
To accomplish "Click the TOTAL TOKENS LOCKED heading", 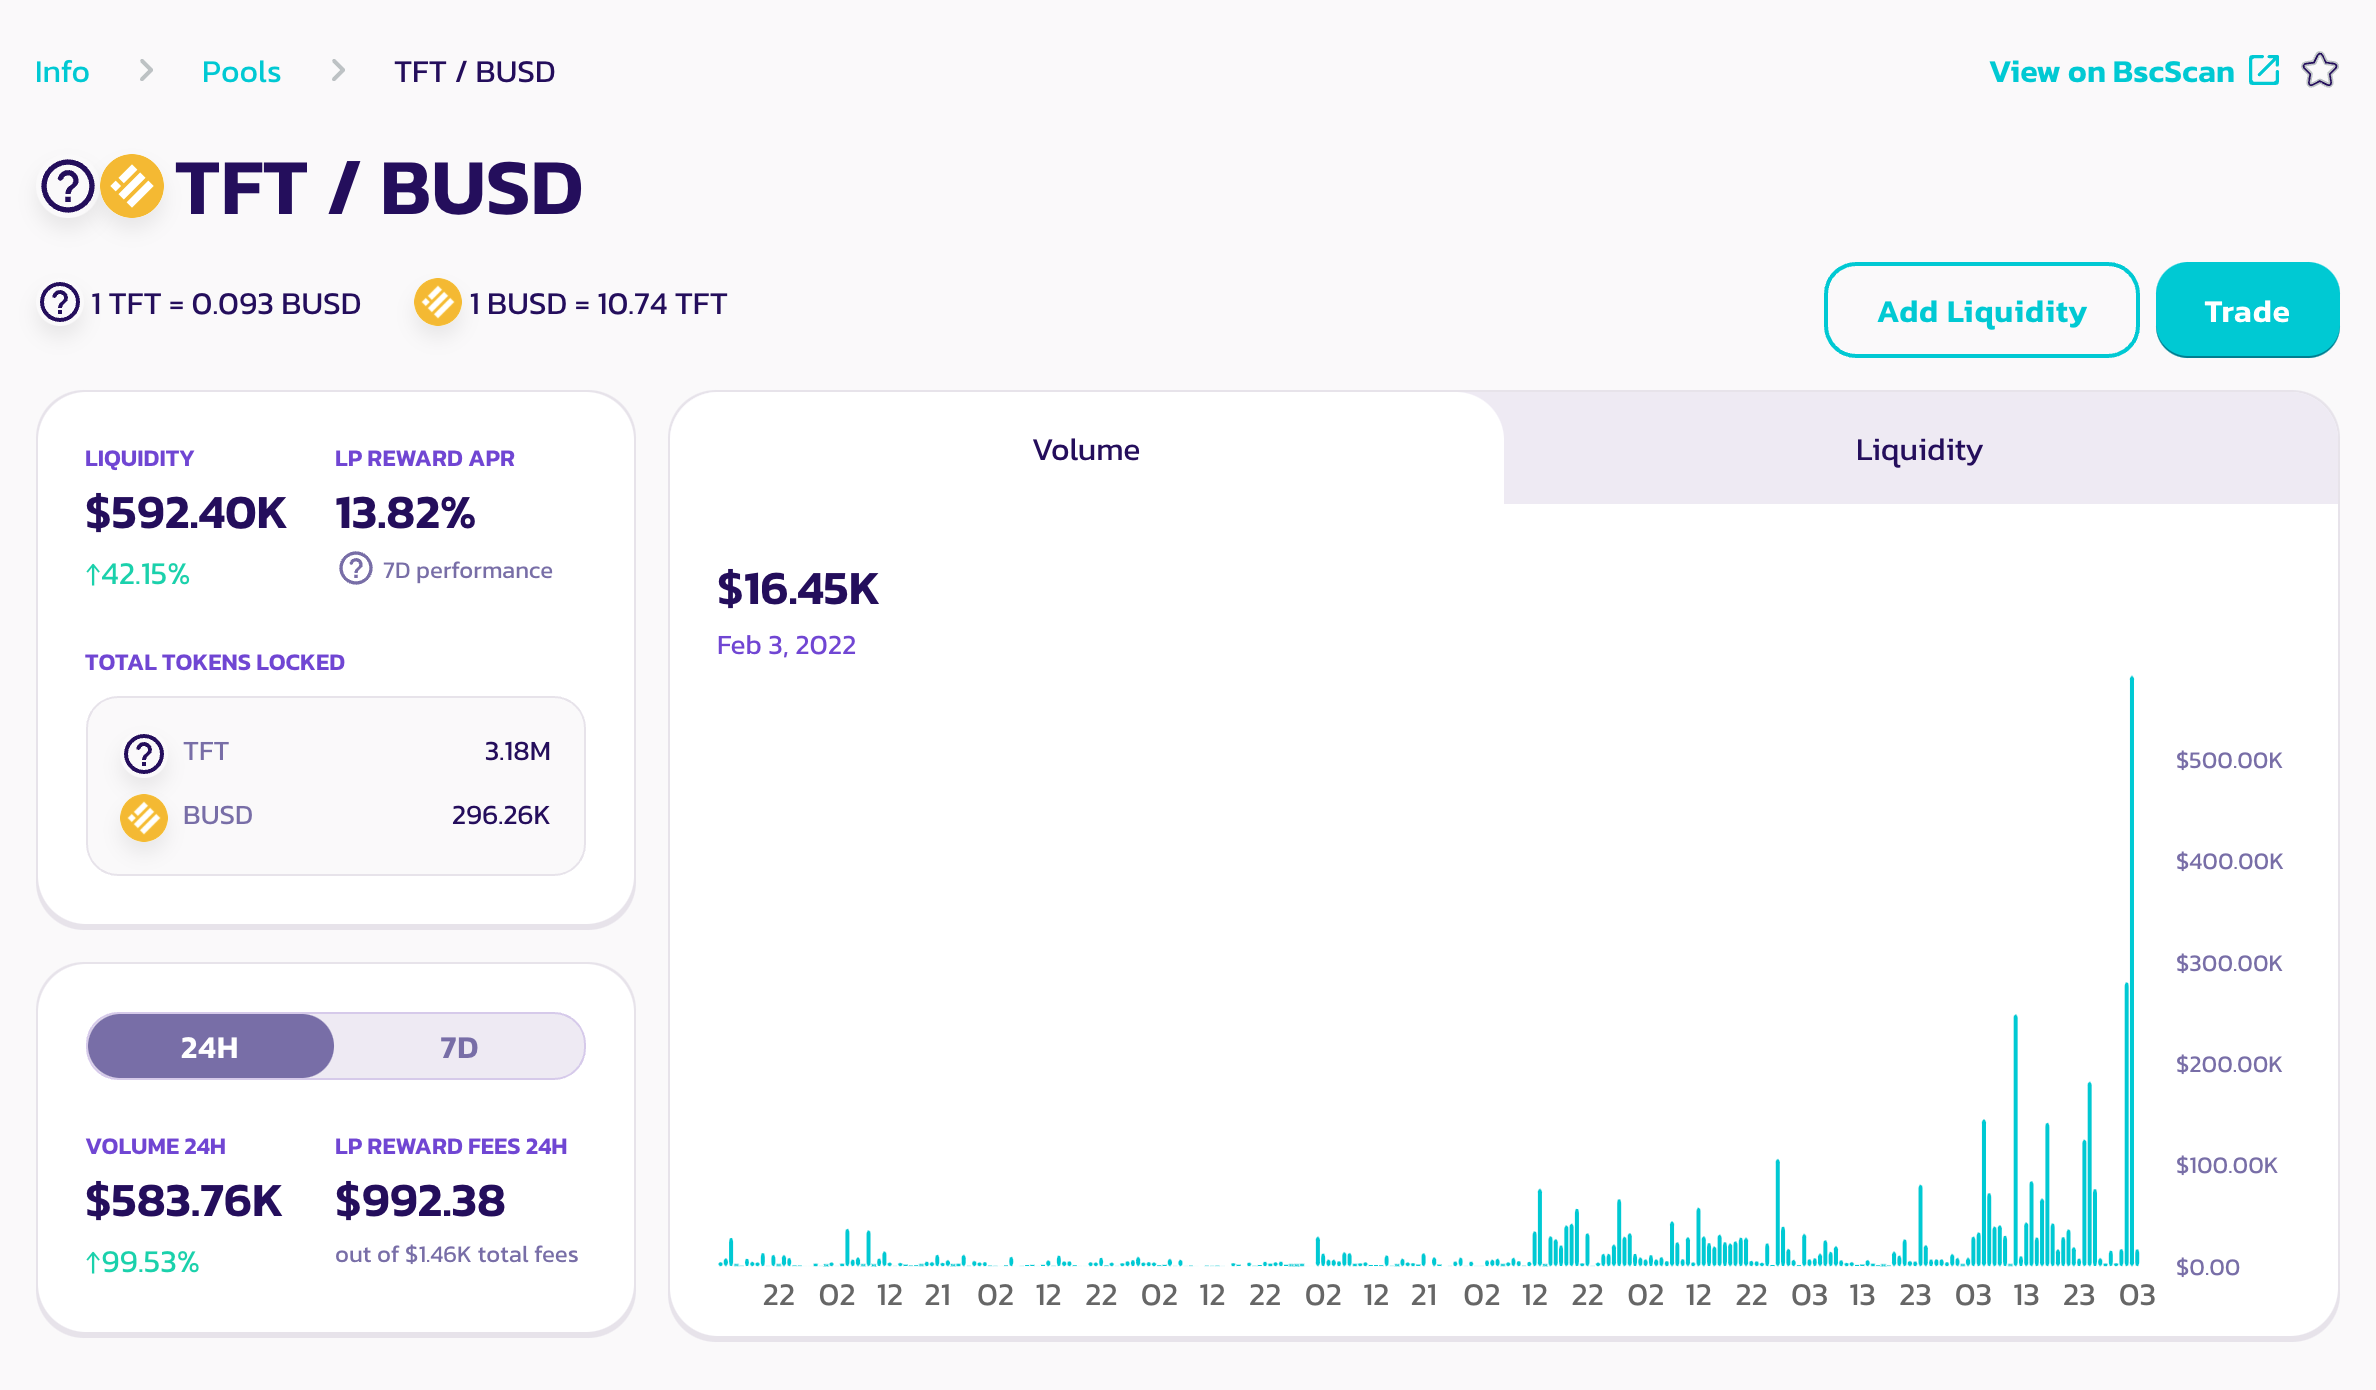I will pyautogui.click(x=215, y=662).
